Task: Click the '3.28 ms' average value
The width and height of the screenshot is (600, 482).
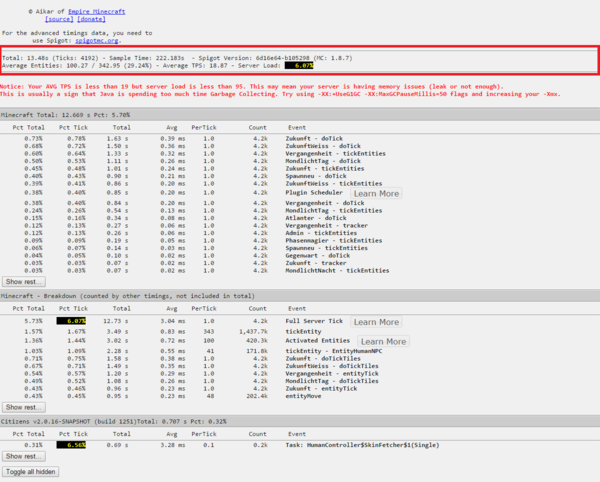Action: click(173, 445)
